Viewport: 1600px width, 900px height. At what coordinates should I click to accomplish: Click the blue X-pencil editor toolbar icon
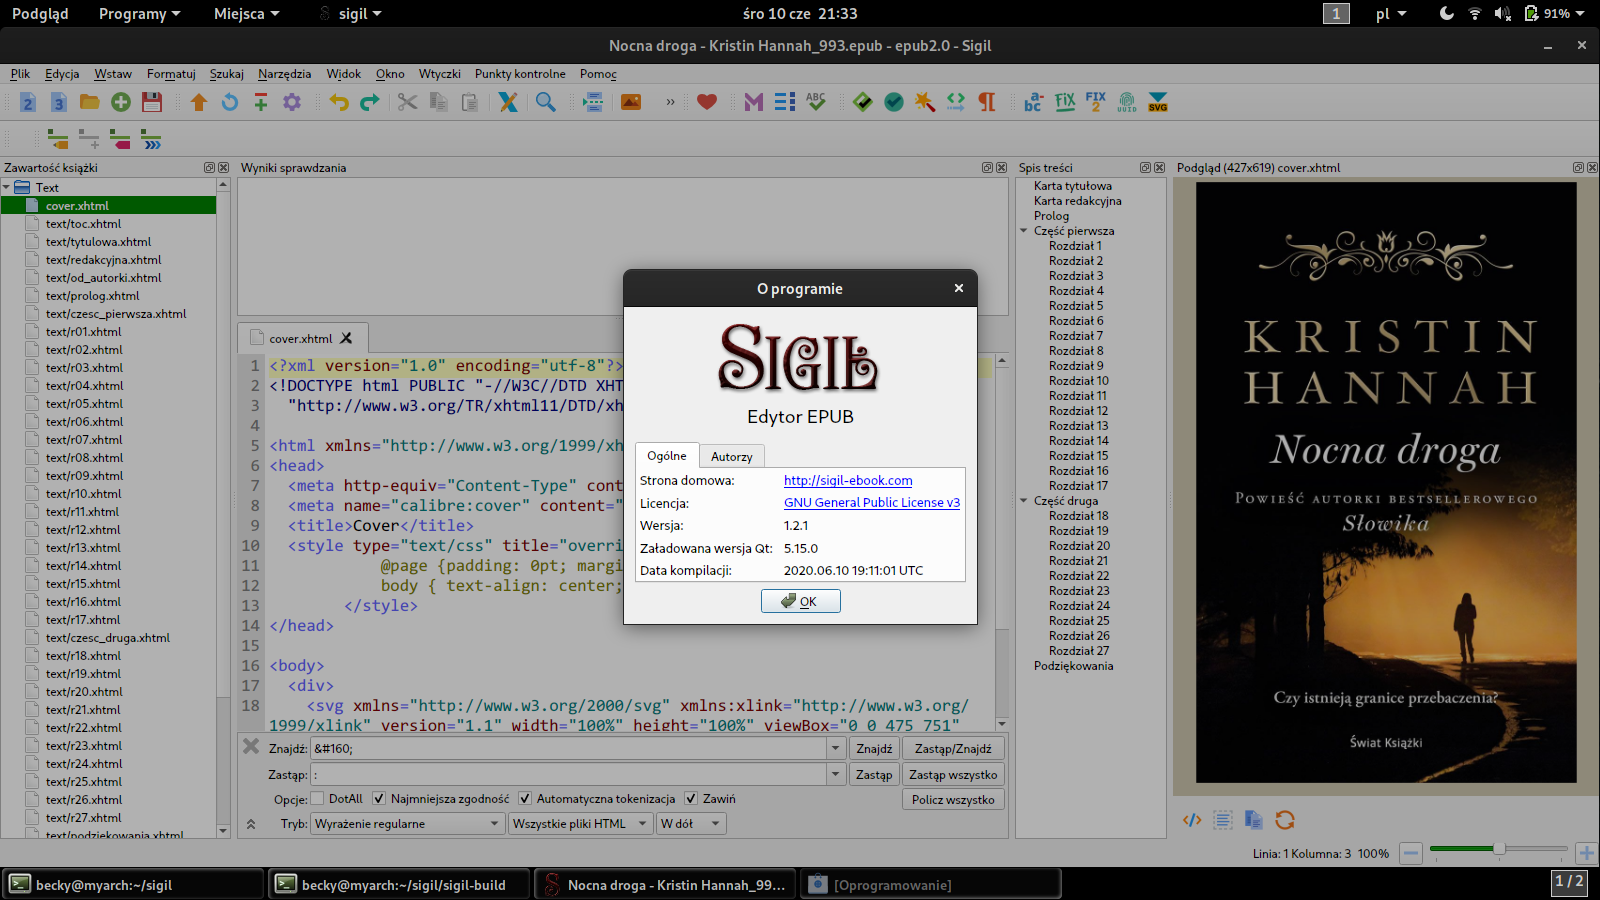coord(508,102)
